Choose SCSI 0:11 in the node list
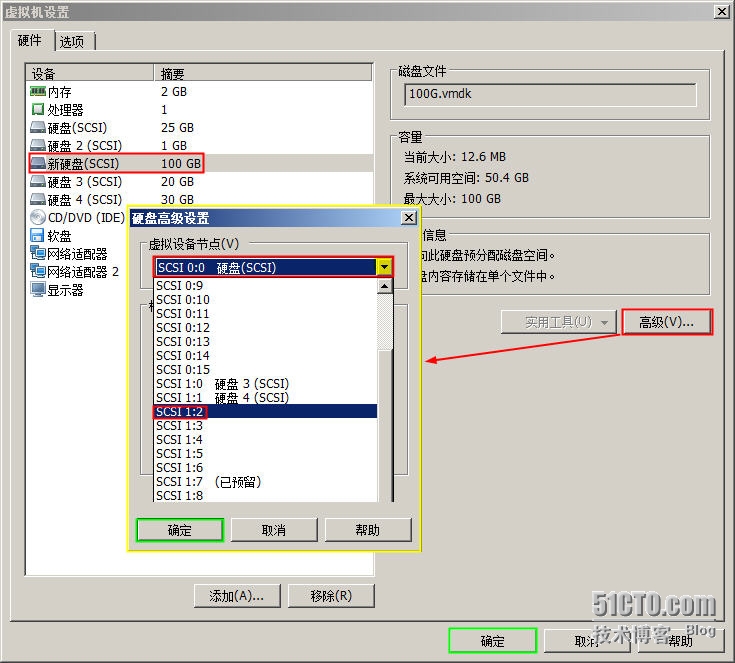This screenshot has height=663, width=735. tap(265, 314)
